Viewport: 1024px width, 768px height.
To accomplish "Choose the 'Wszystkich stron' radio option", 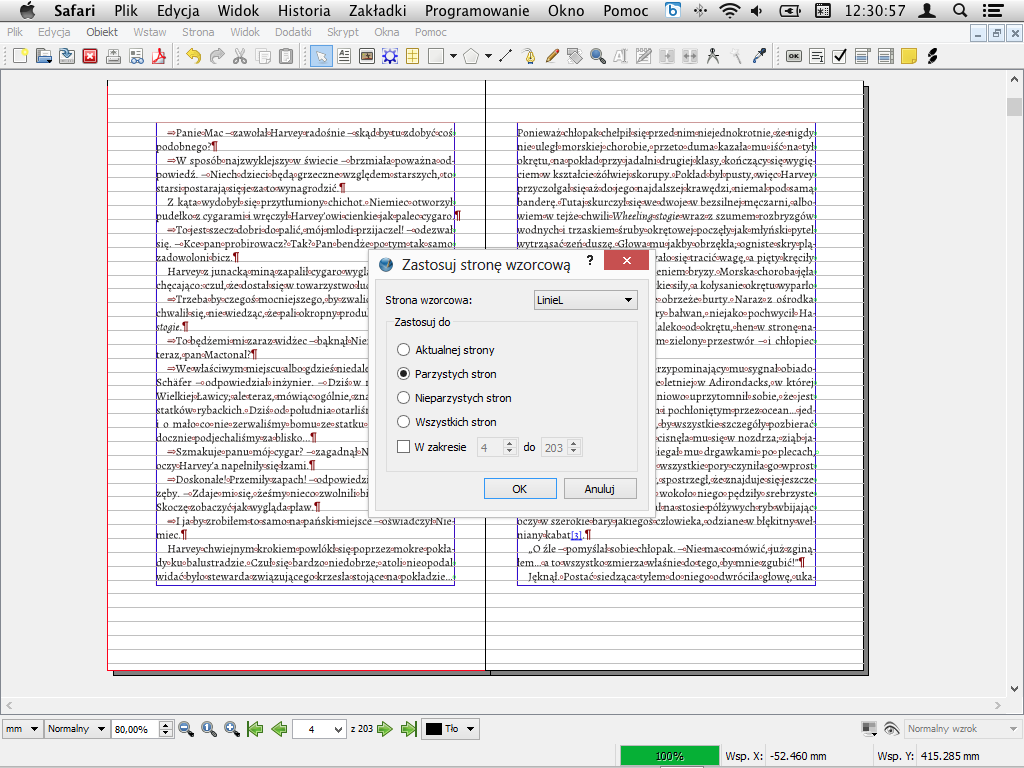I will tap(404, 422).
